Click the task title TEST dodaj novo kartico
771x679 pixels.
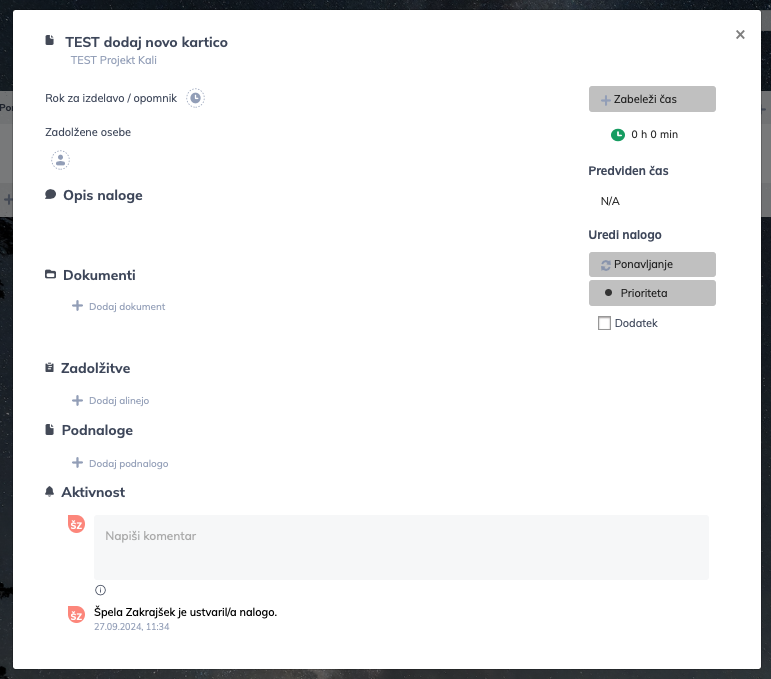[146, 42]
